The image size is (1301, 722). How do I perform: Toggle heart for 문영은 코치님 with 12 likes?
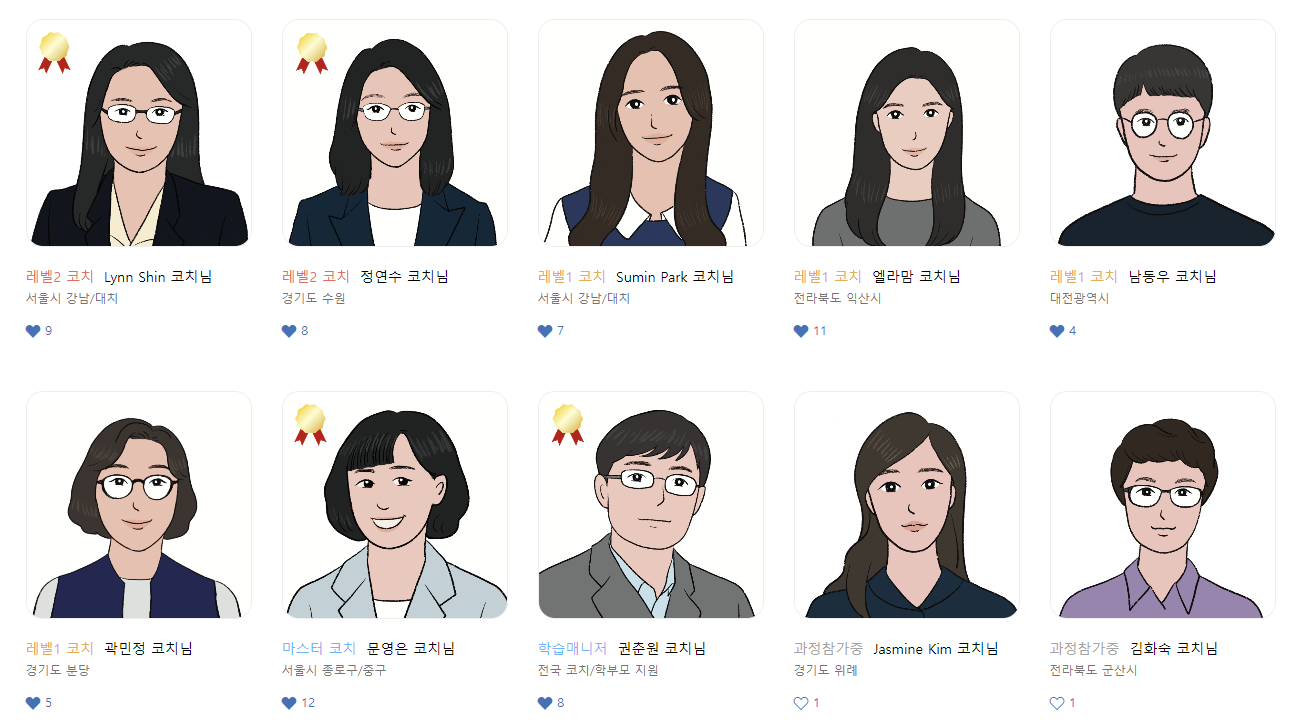[289, 703]
